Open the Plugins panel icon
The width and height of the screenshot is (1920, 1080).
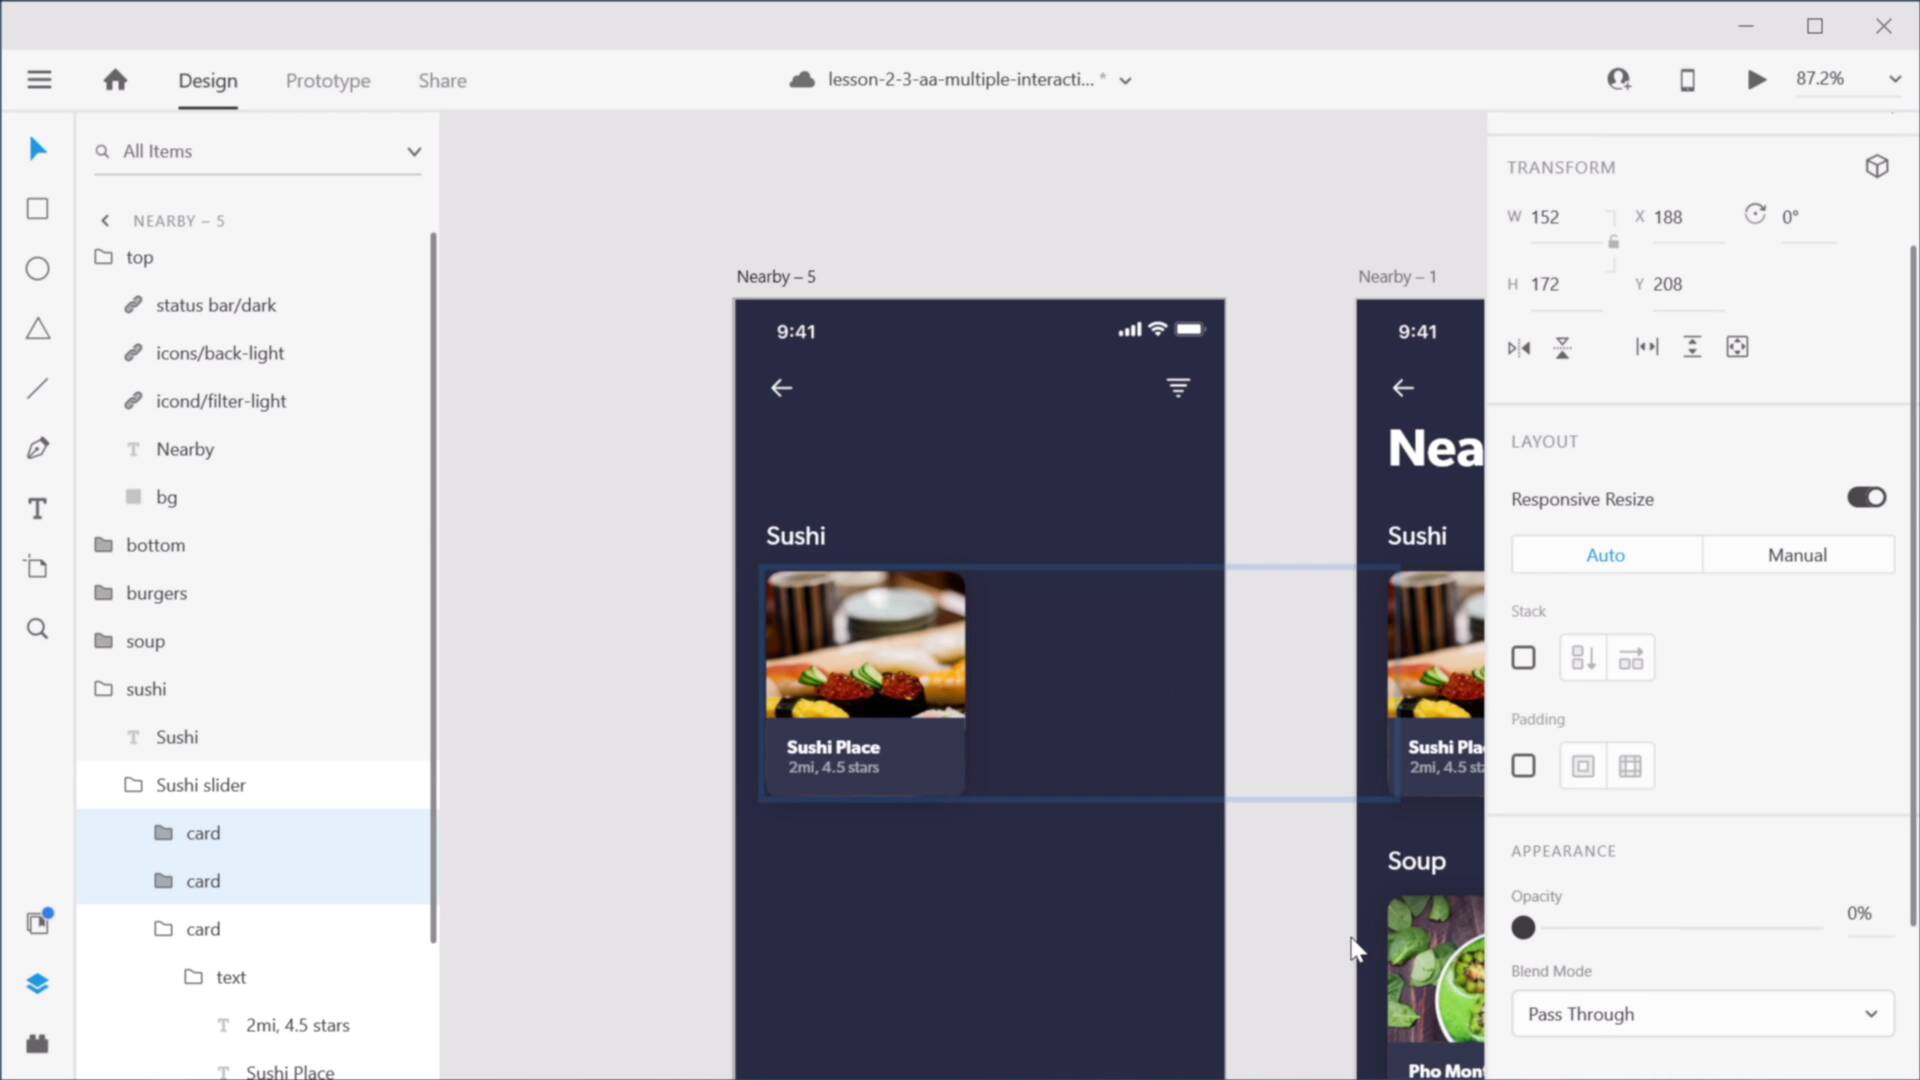click(37, 1044)
